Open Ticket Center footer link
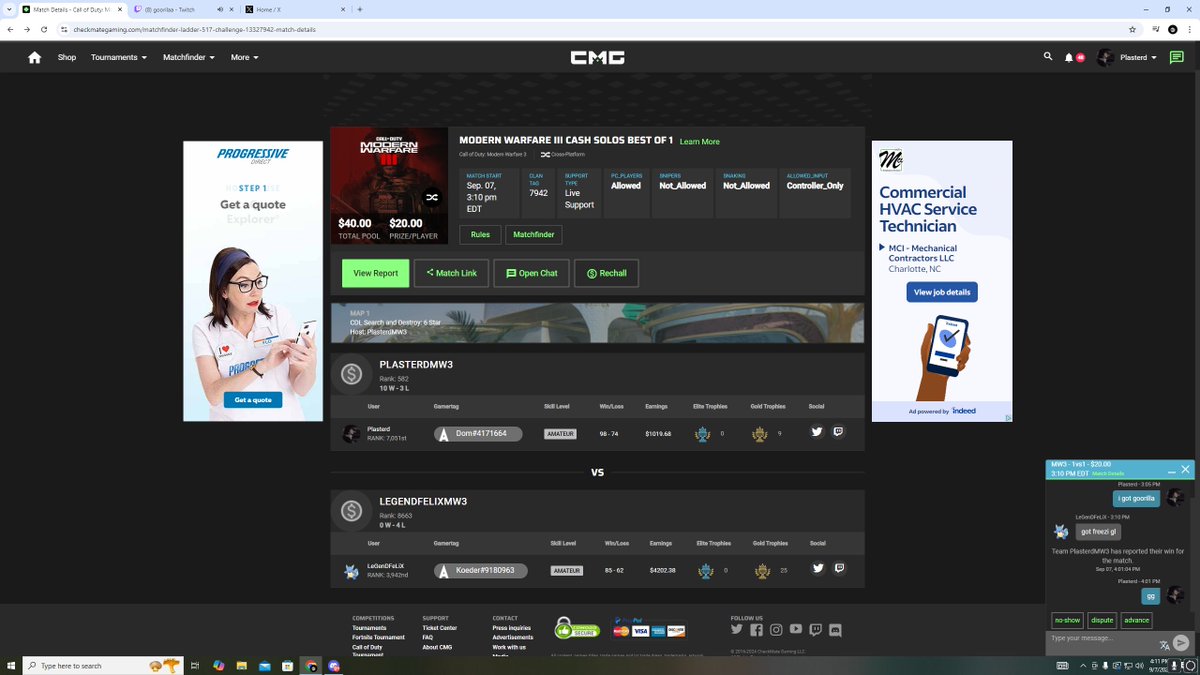 (x=439, y=628)
